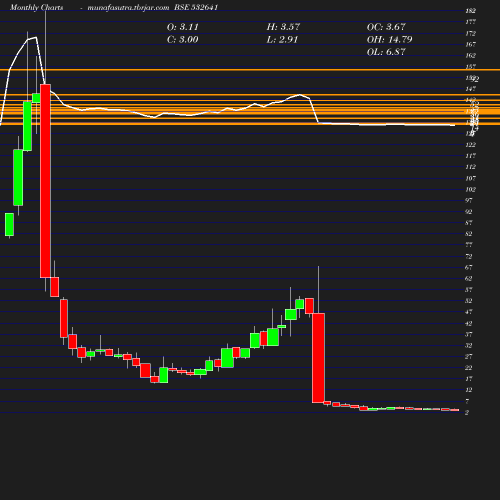Click the 112 price axis label

tap(470, 167)
